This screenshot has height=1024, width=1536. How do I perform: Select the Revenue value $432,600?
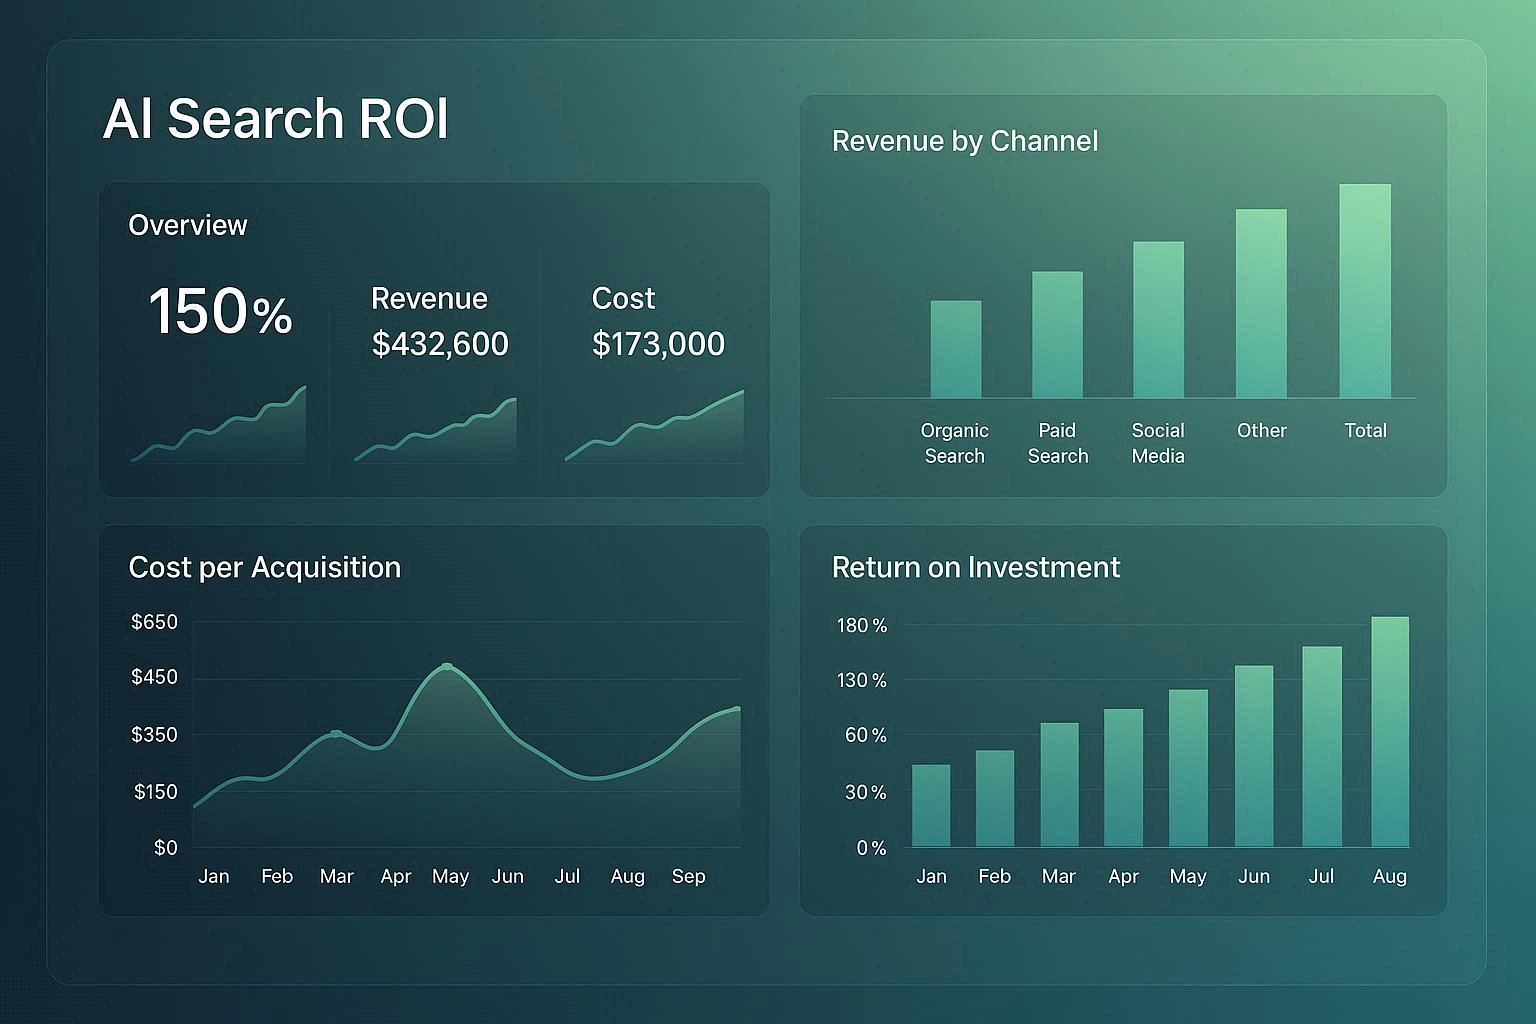(439, 343)
